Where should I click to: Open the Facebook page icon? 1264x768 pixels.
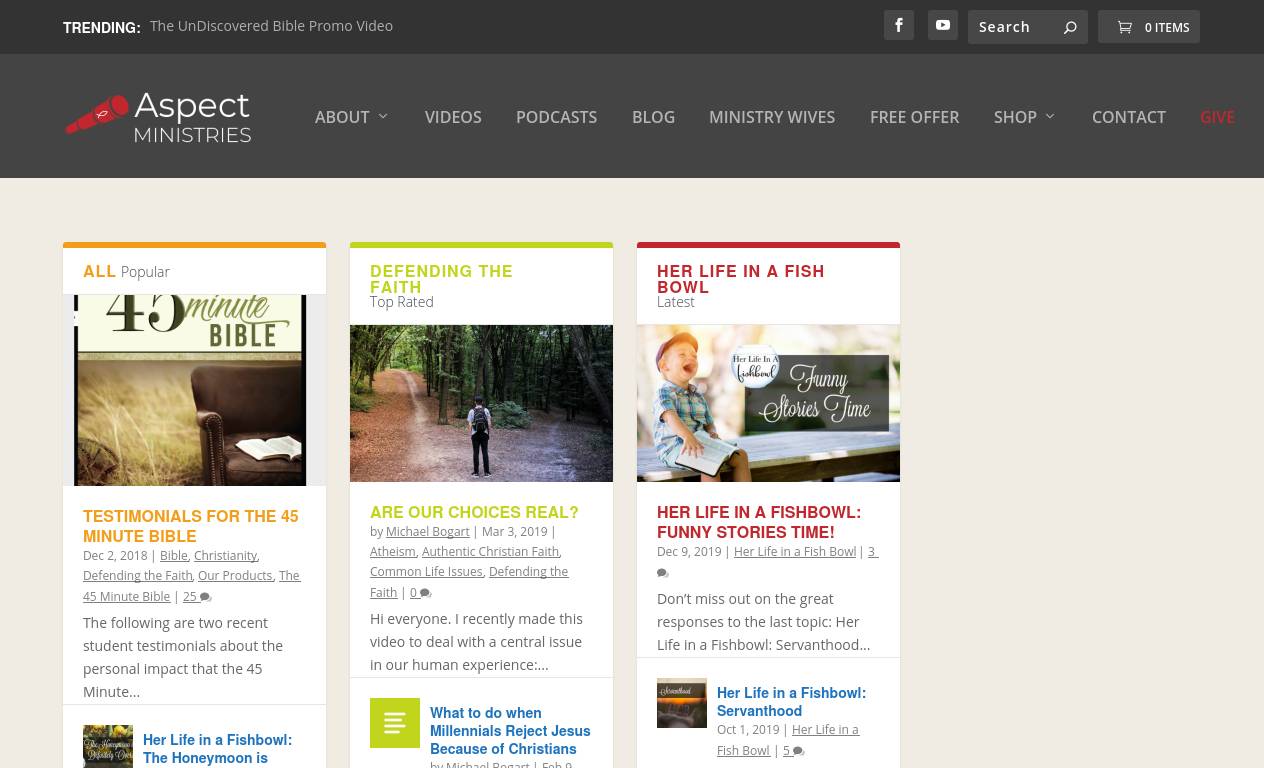click(898, 26)
